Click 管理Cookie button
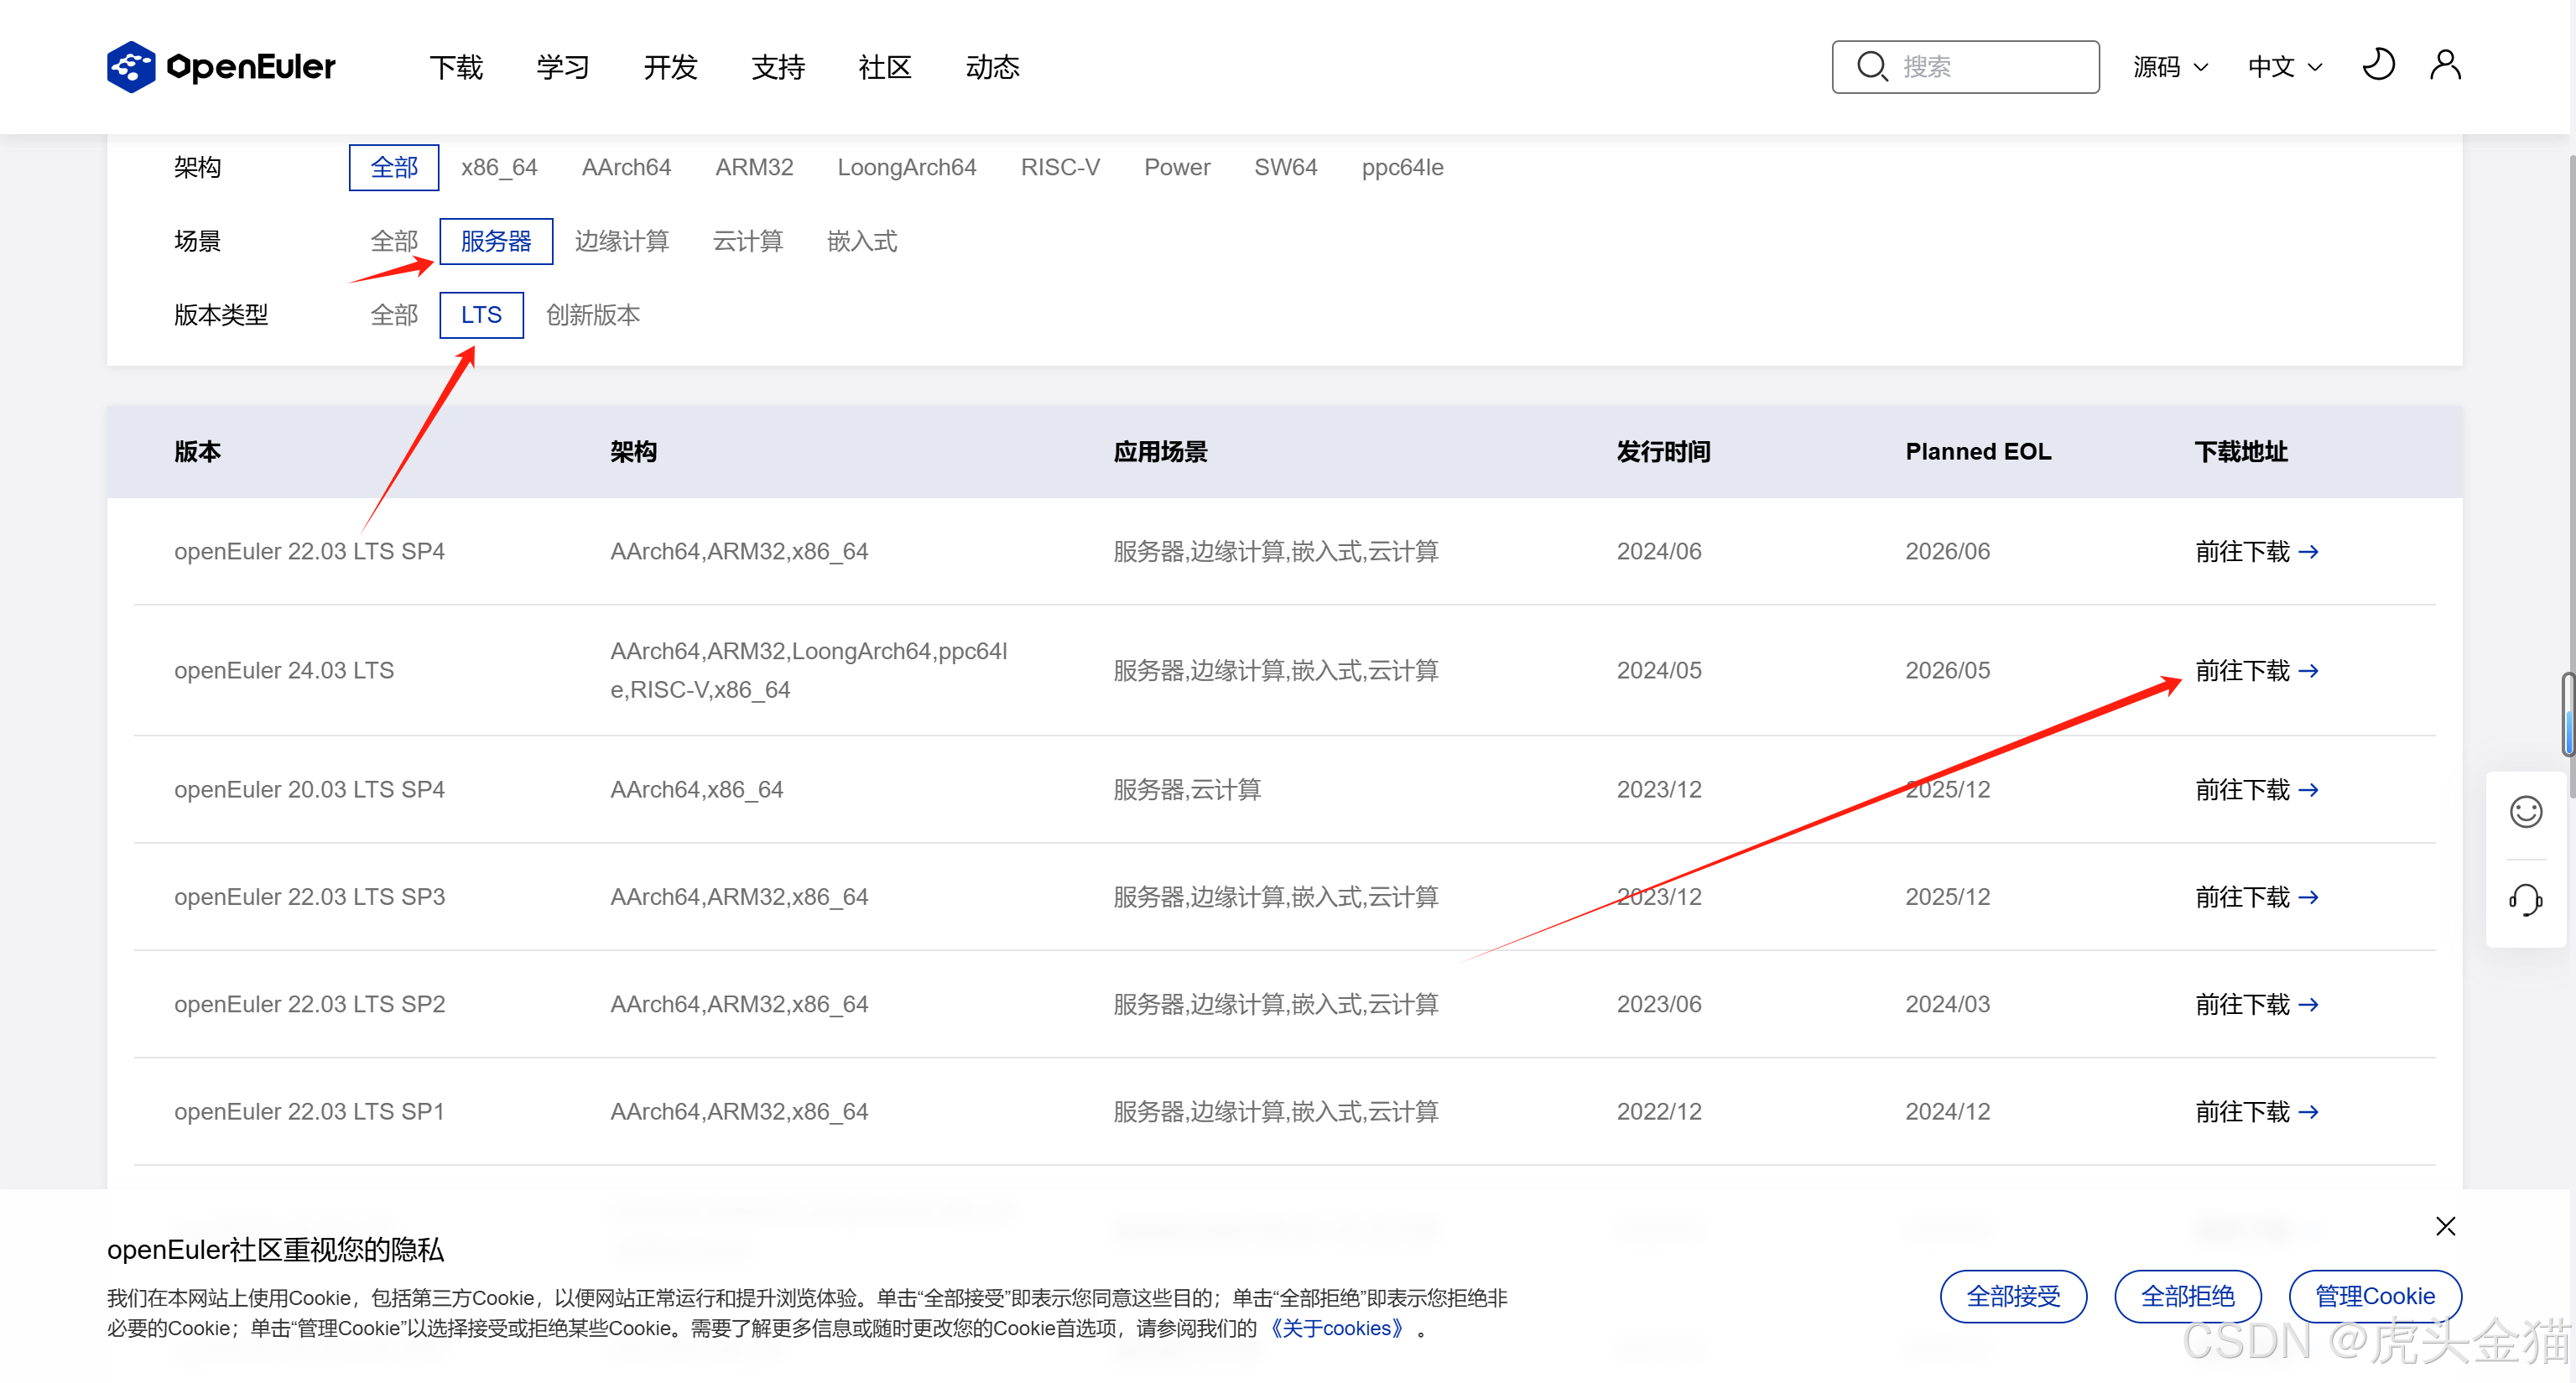The width and height of the screenshot is (2576, 1383). 2375,1296
